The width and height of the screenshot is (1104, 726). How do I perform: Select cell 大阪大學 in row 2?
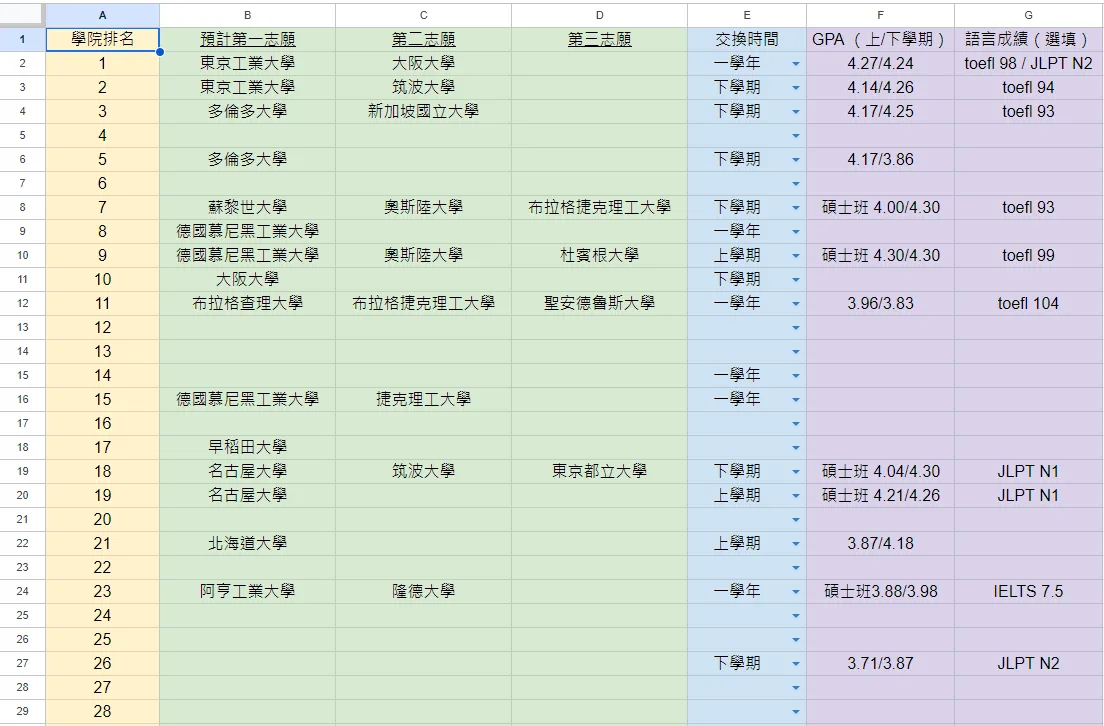(x=423, y=63)
